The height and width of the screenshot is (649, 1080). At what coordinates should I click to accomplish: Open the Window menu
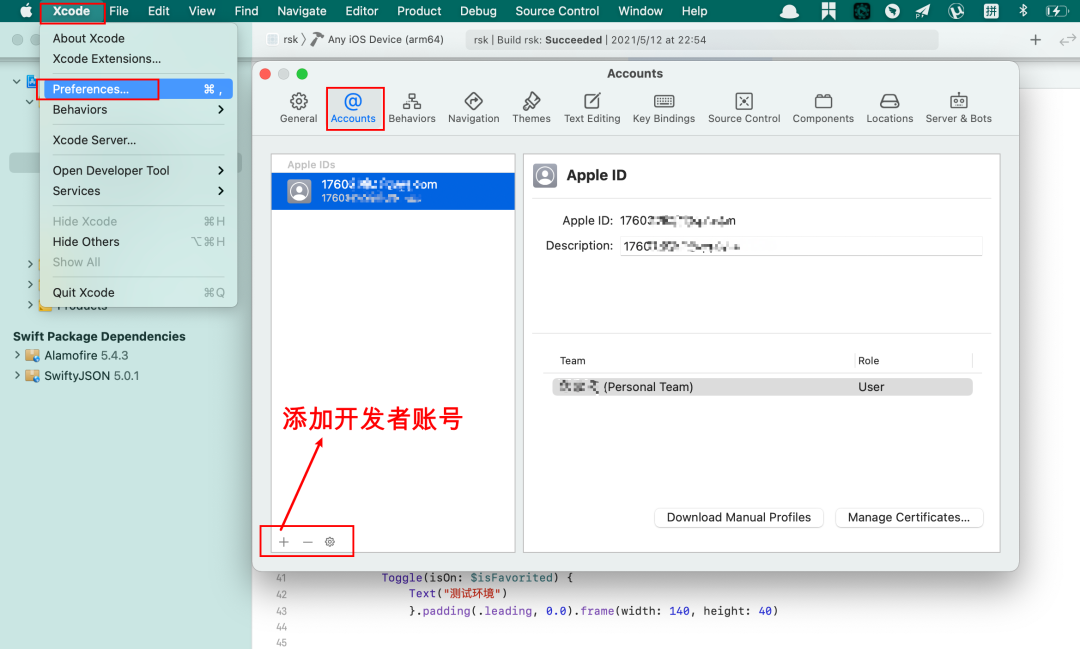640,11
